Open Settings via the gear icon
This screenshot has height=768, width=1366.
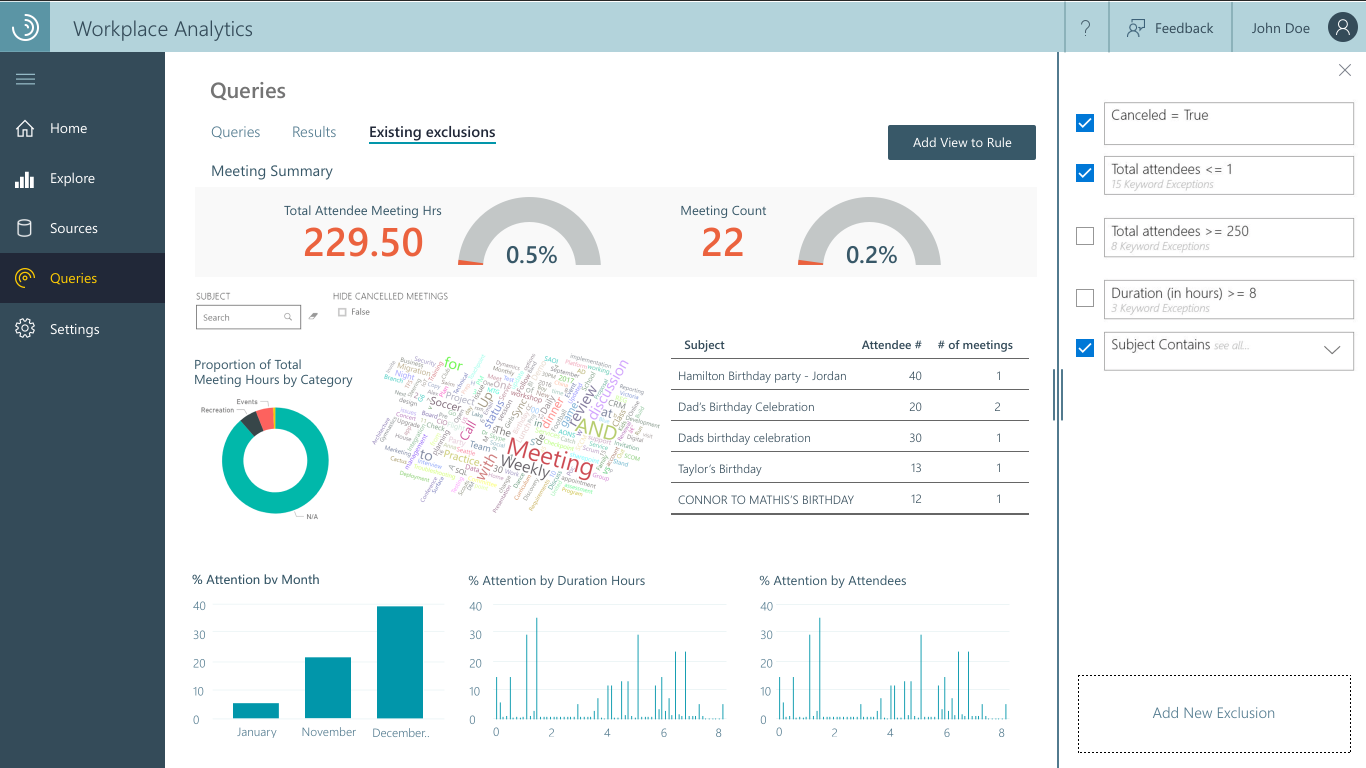point(24,328)
